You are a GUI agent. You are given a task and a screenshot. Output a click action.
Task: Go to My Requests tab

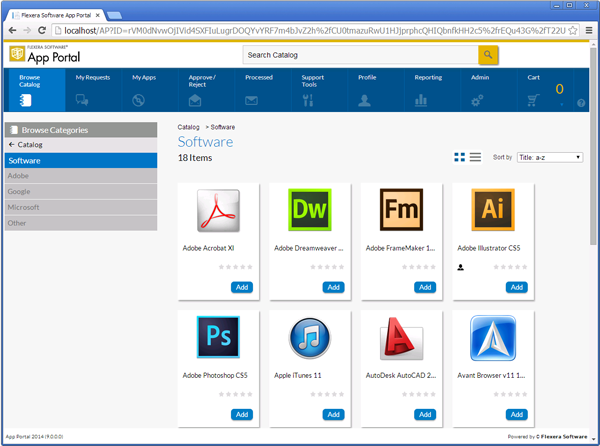pos(93,90)
